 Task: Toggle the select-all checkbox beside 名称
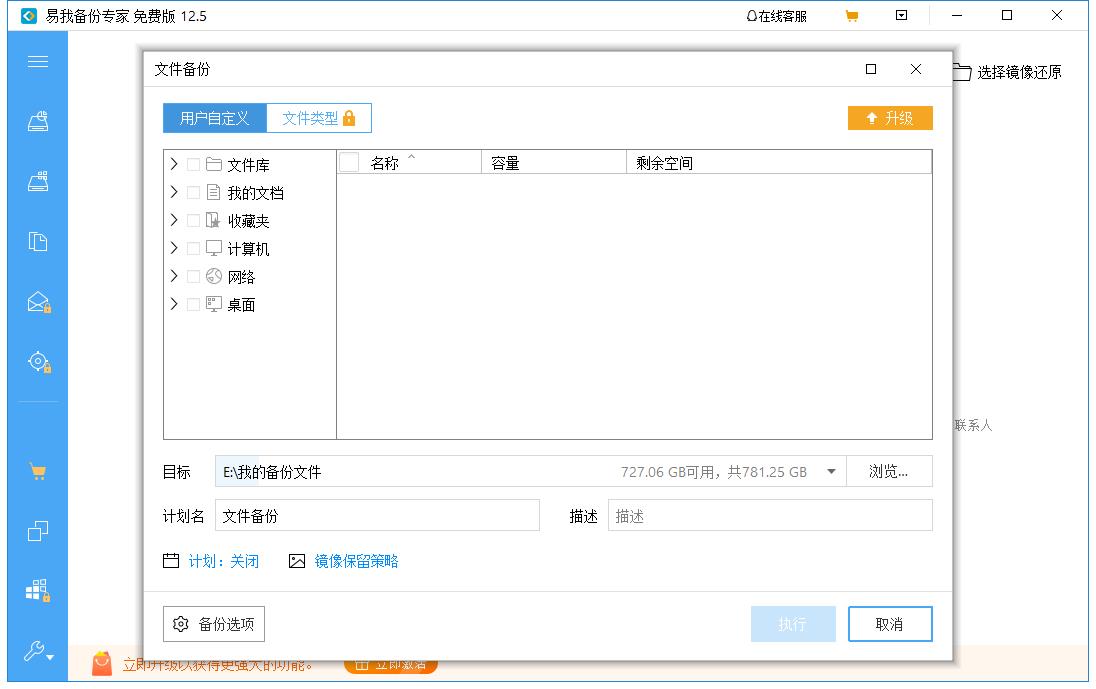[349, 162]
